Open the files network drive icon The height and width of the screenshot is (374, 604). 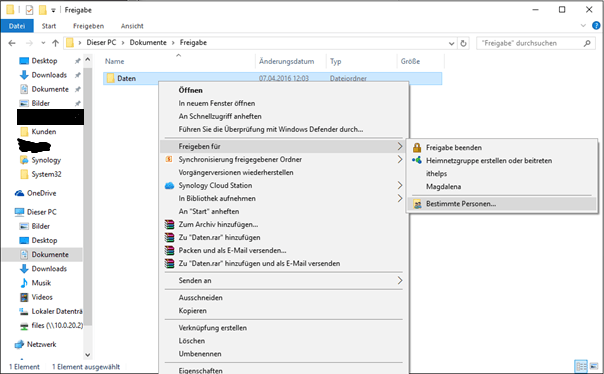point(24,326)
